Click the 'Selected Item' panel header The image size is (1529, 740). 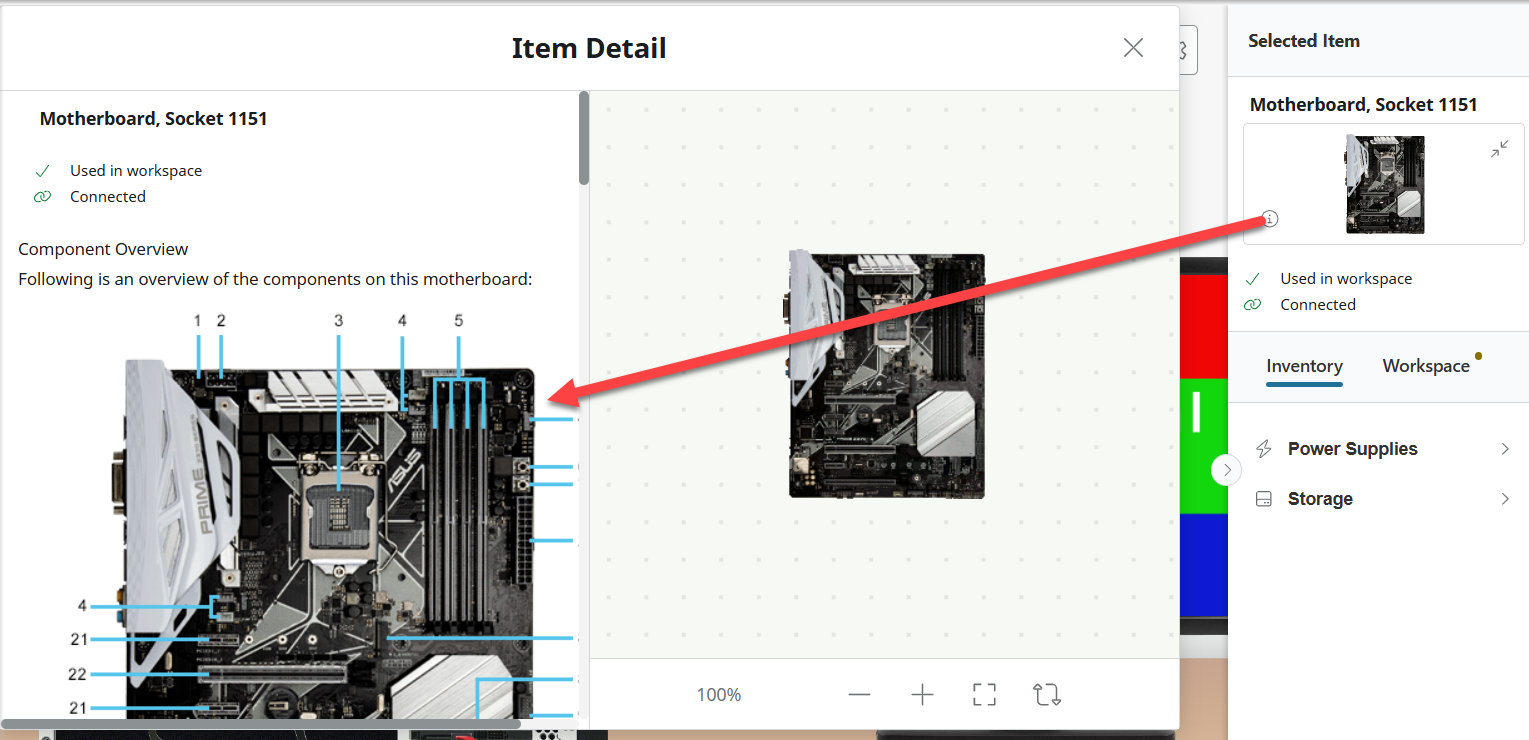(x=1304, y=41)
